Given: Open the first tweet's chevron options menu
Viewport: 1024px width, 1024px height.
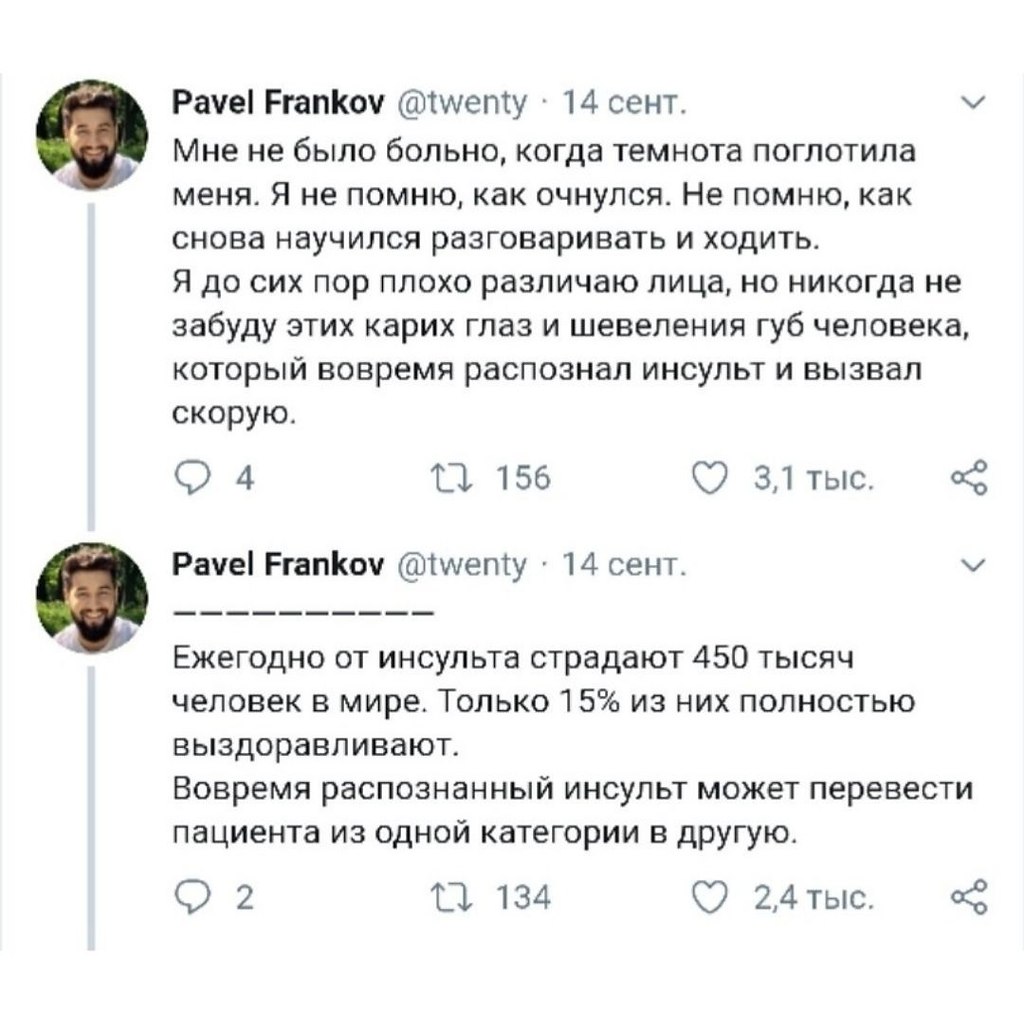Looking at the screenshot, I should click(x=974, y=103).
